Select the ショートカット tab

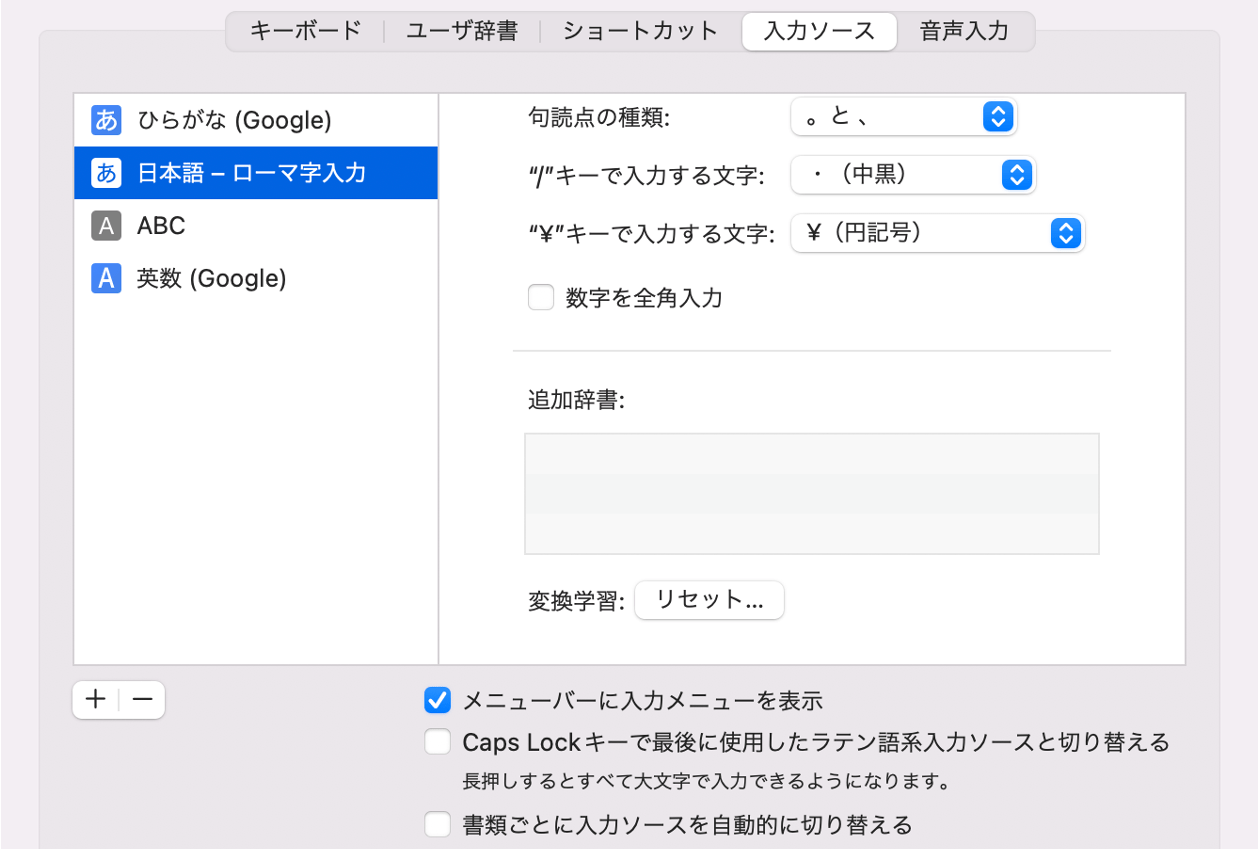pyautogui.click(x=638, y=31)
